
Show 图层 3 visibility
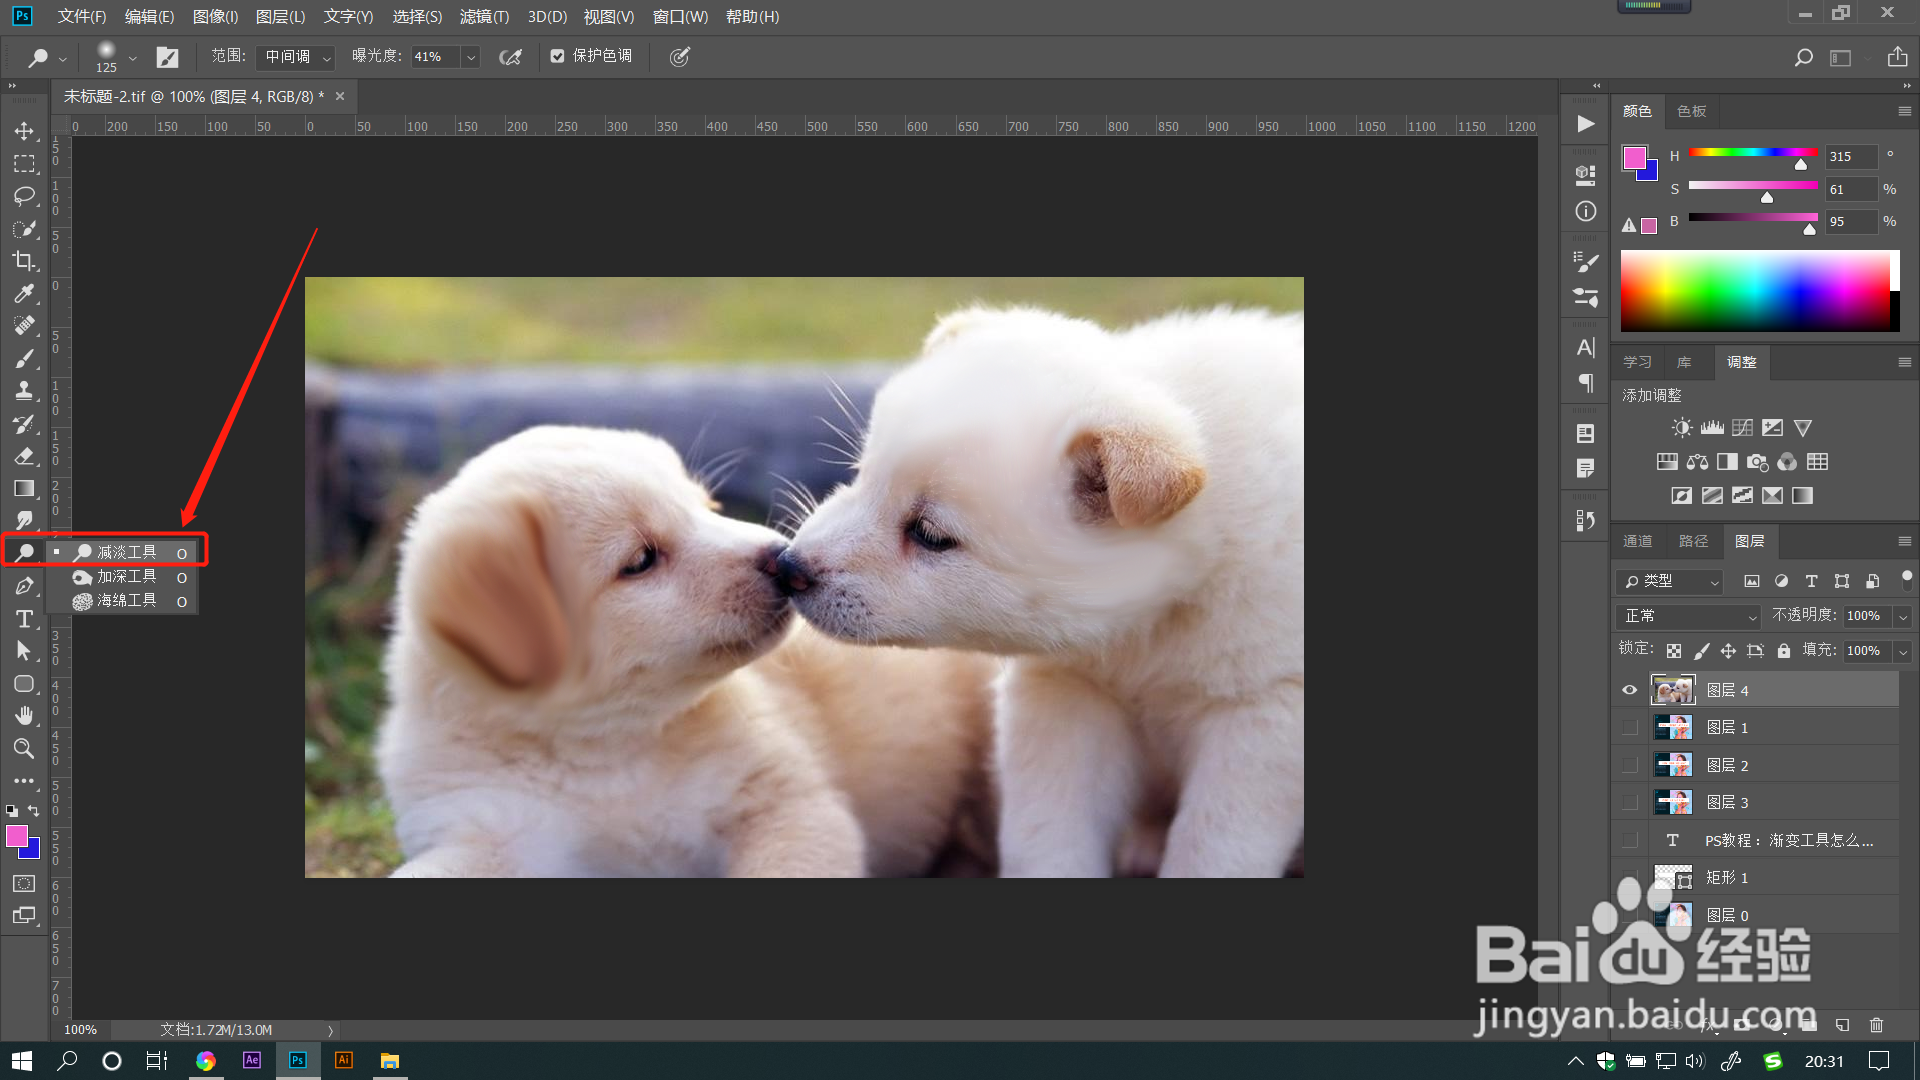coord(1629,802)
